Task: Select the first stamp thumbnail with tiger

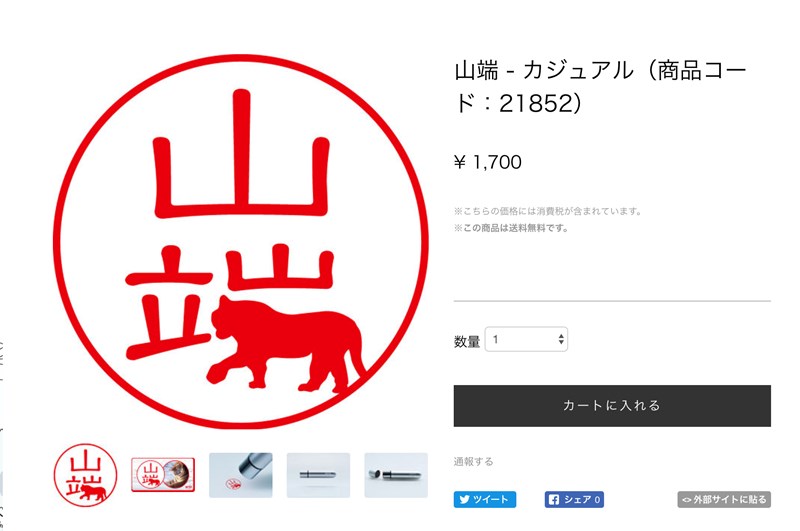Action: 85,475
